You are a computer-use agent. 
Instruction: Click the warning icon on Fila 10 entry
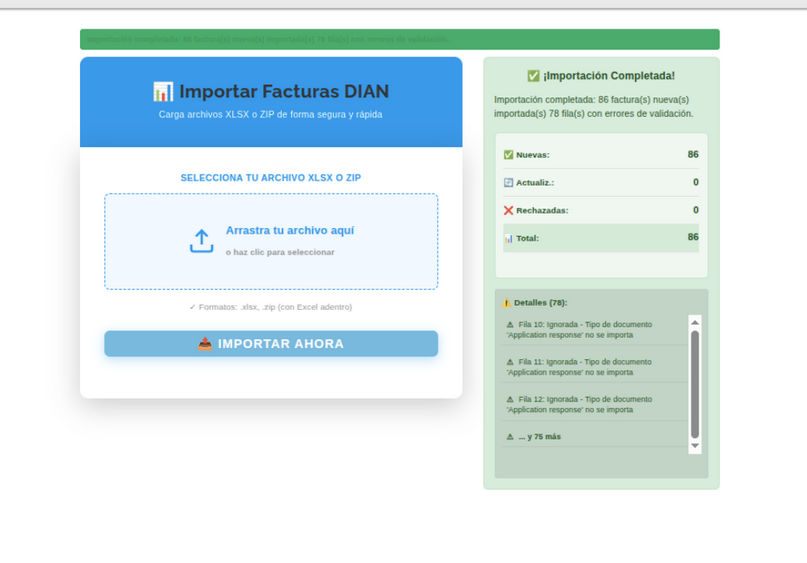click(x=510, y=325)
